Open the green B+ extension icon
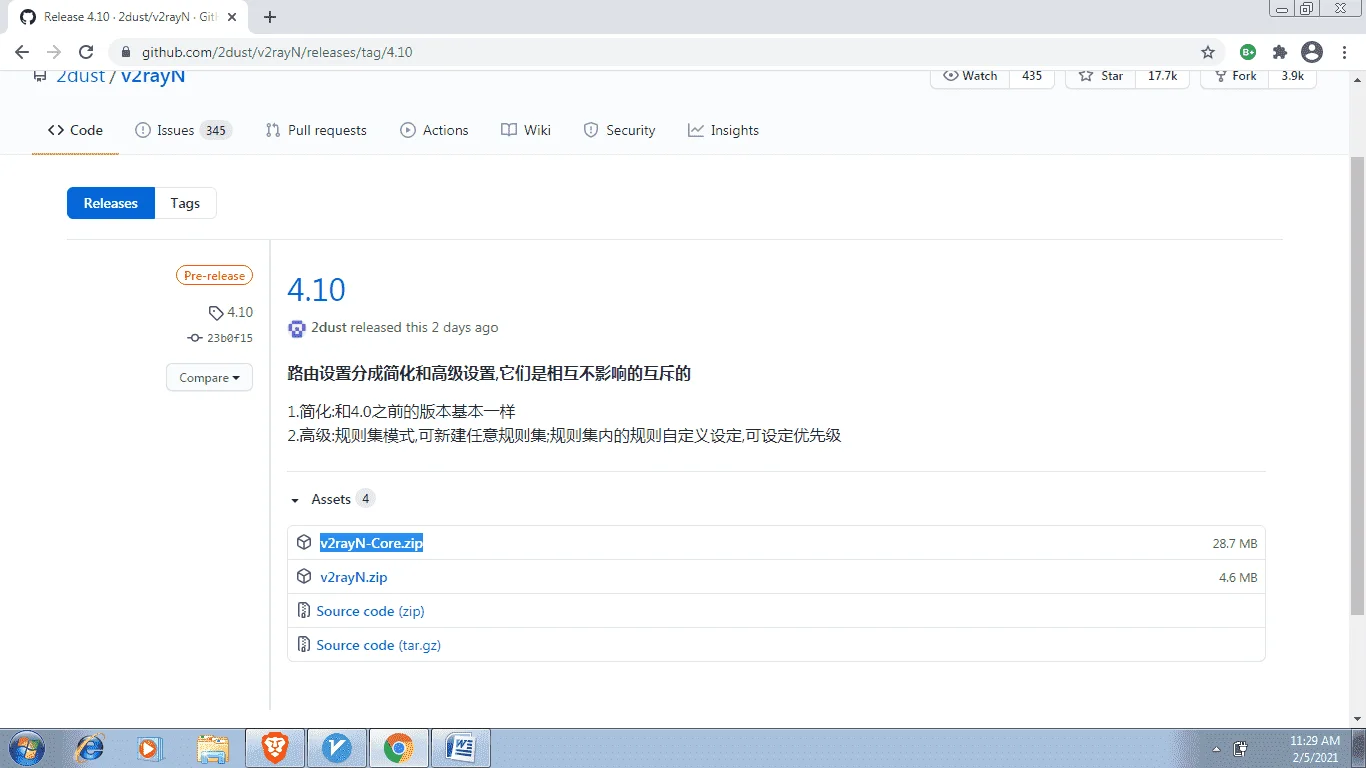The height and width of the screenshot is (768, 1366). point(1248,52)
